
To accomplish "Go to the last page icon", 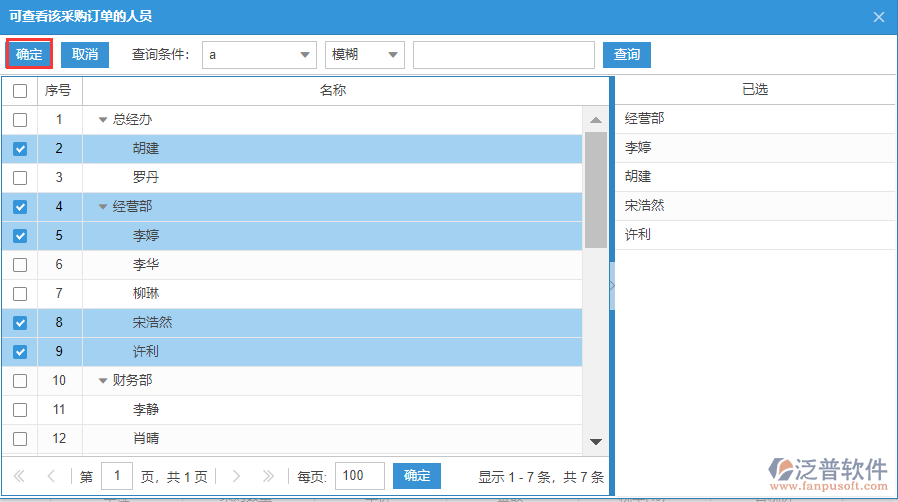I will click(x=268, y=476).
